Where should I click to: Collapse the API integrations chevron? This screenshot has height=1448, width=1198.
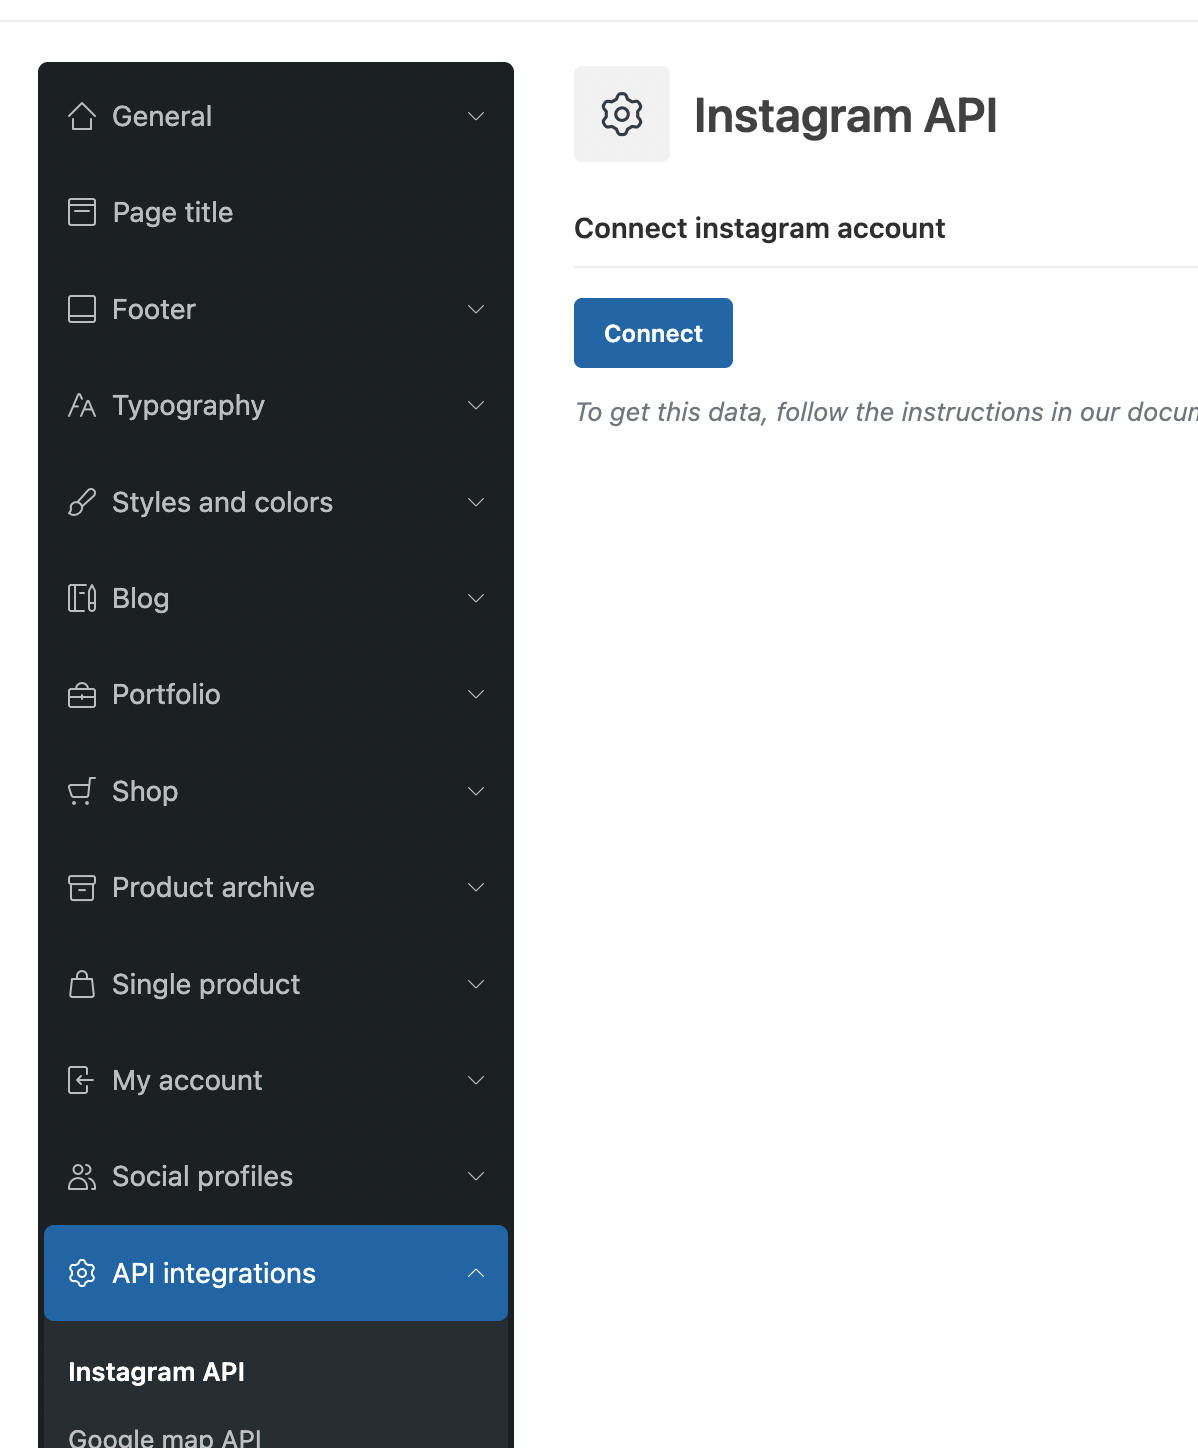click(x=476, y=1273)
